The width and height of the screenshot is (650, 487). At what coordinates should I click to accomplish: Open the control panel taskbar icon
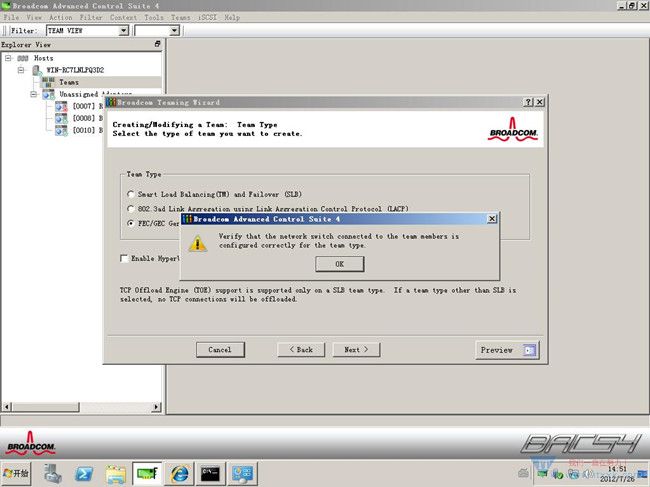[x=242, y=473]
